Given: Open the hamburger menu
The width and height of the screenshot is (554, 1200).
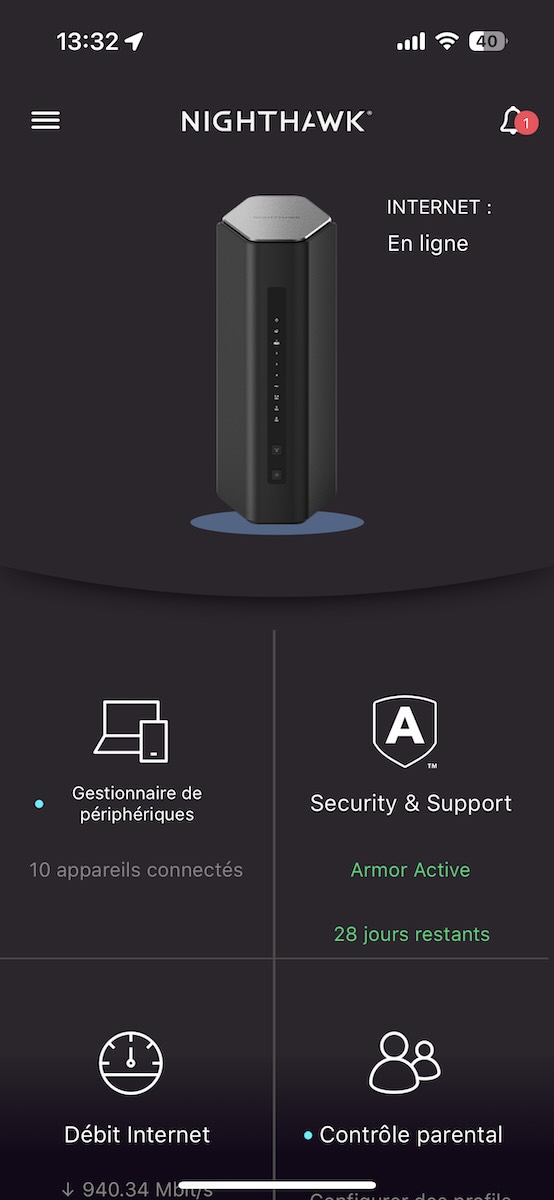Looking at the screenshot, I should [x=46, y=120].
